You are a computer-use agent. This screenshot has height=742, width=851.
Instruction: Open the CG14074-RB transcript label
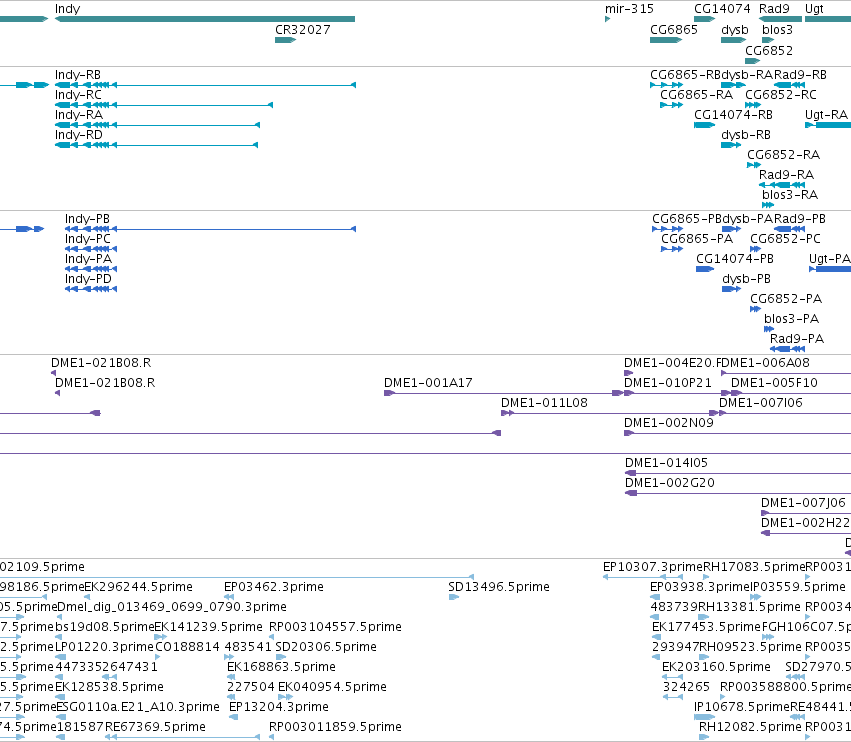(x=733, y=115)
